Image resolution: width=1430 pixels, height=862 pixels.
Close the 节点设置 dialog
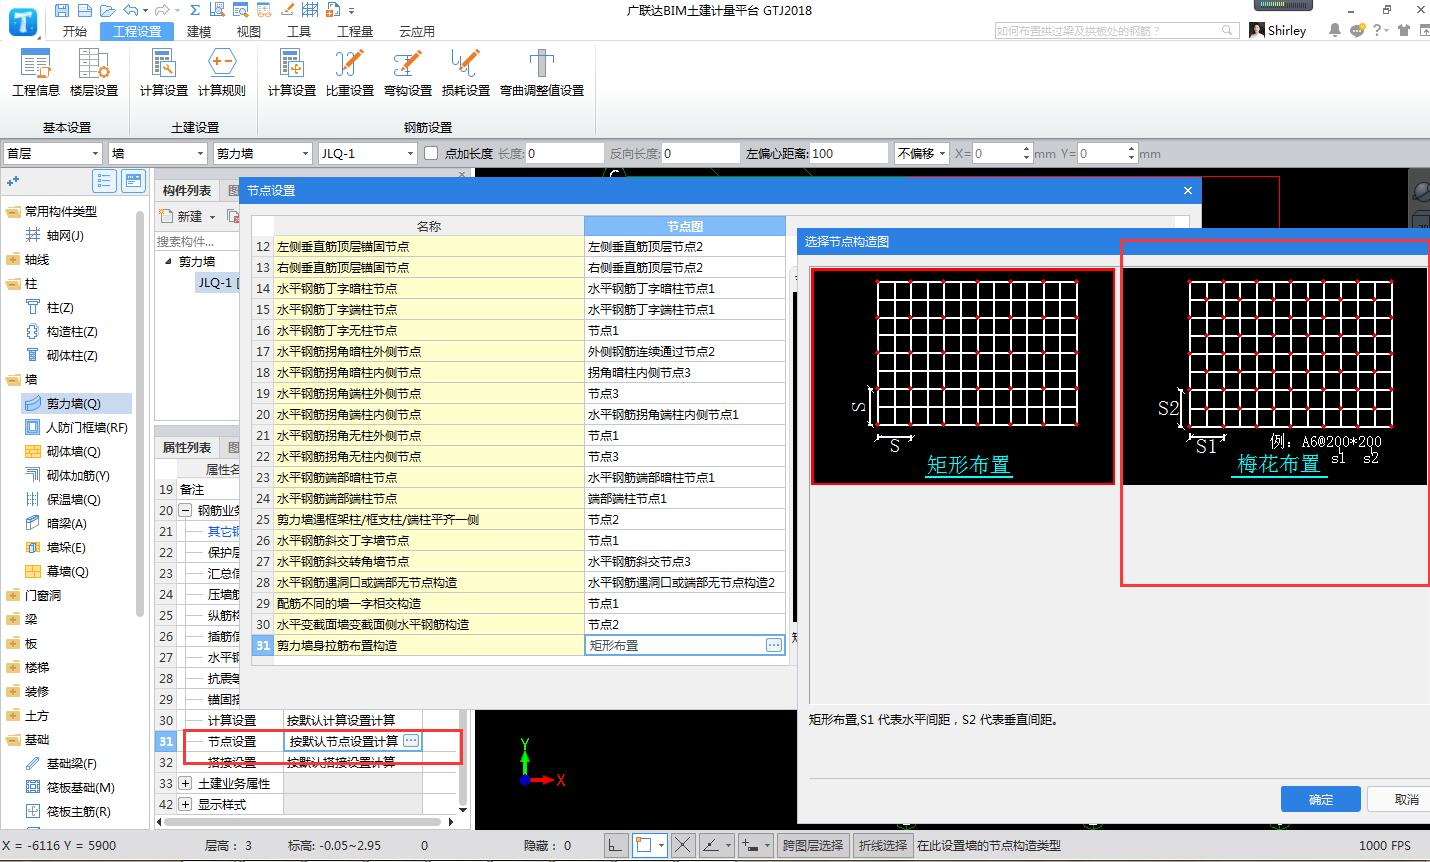click(x=1188, y=190)
